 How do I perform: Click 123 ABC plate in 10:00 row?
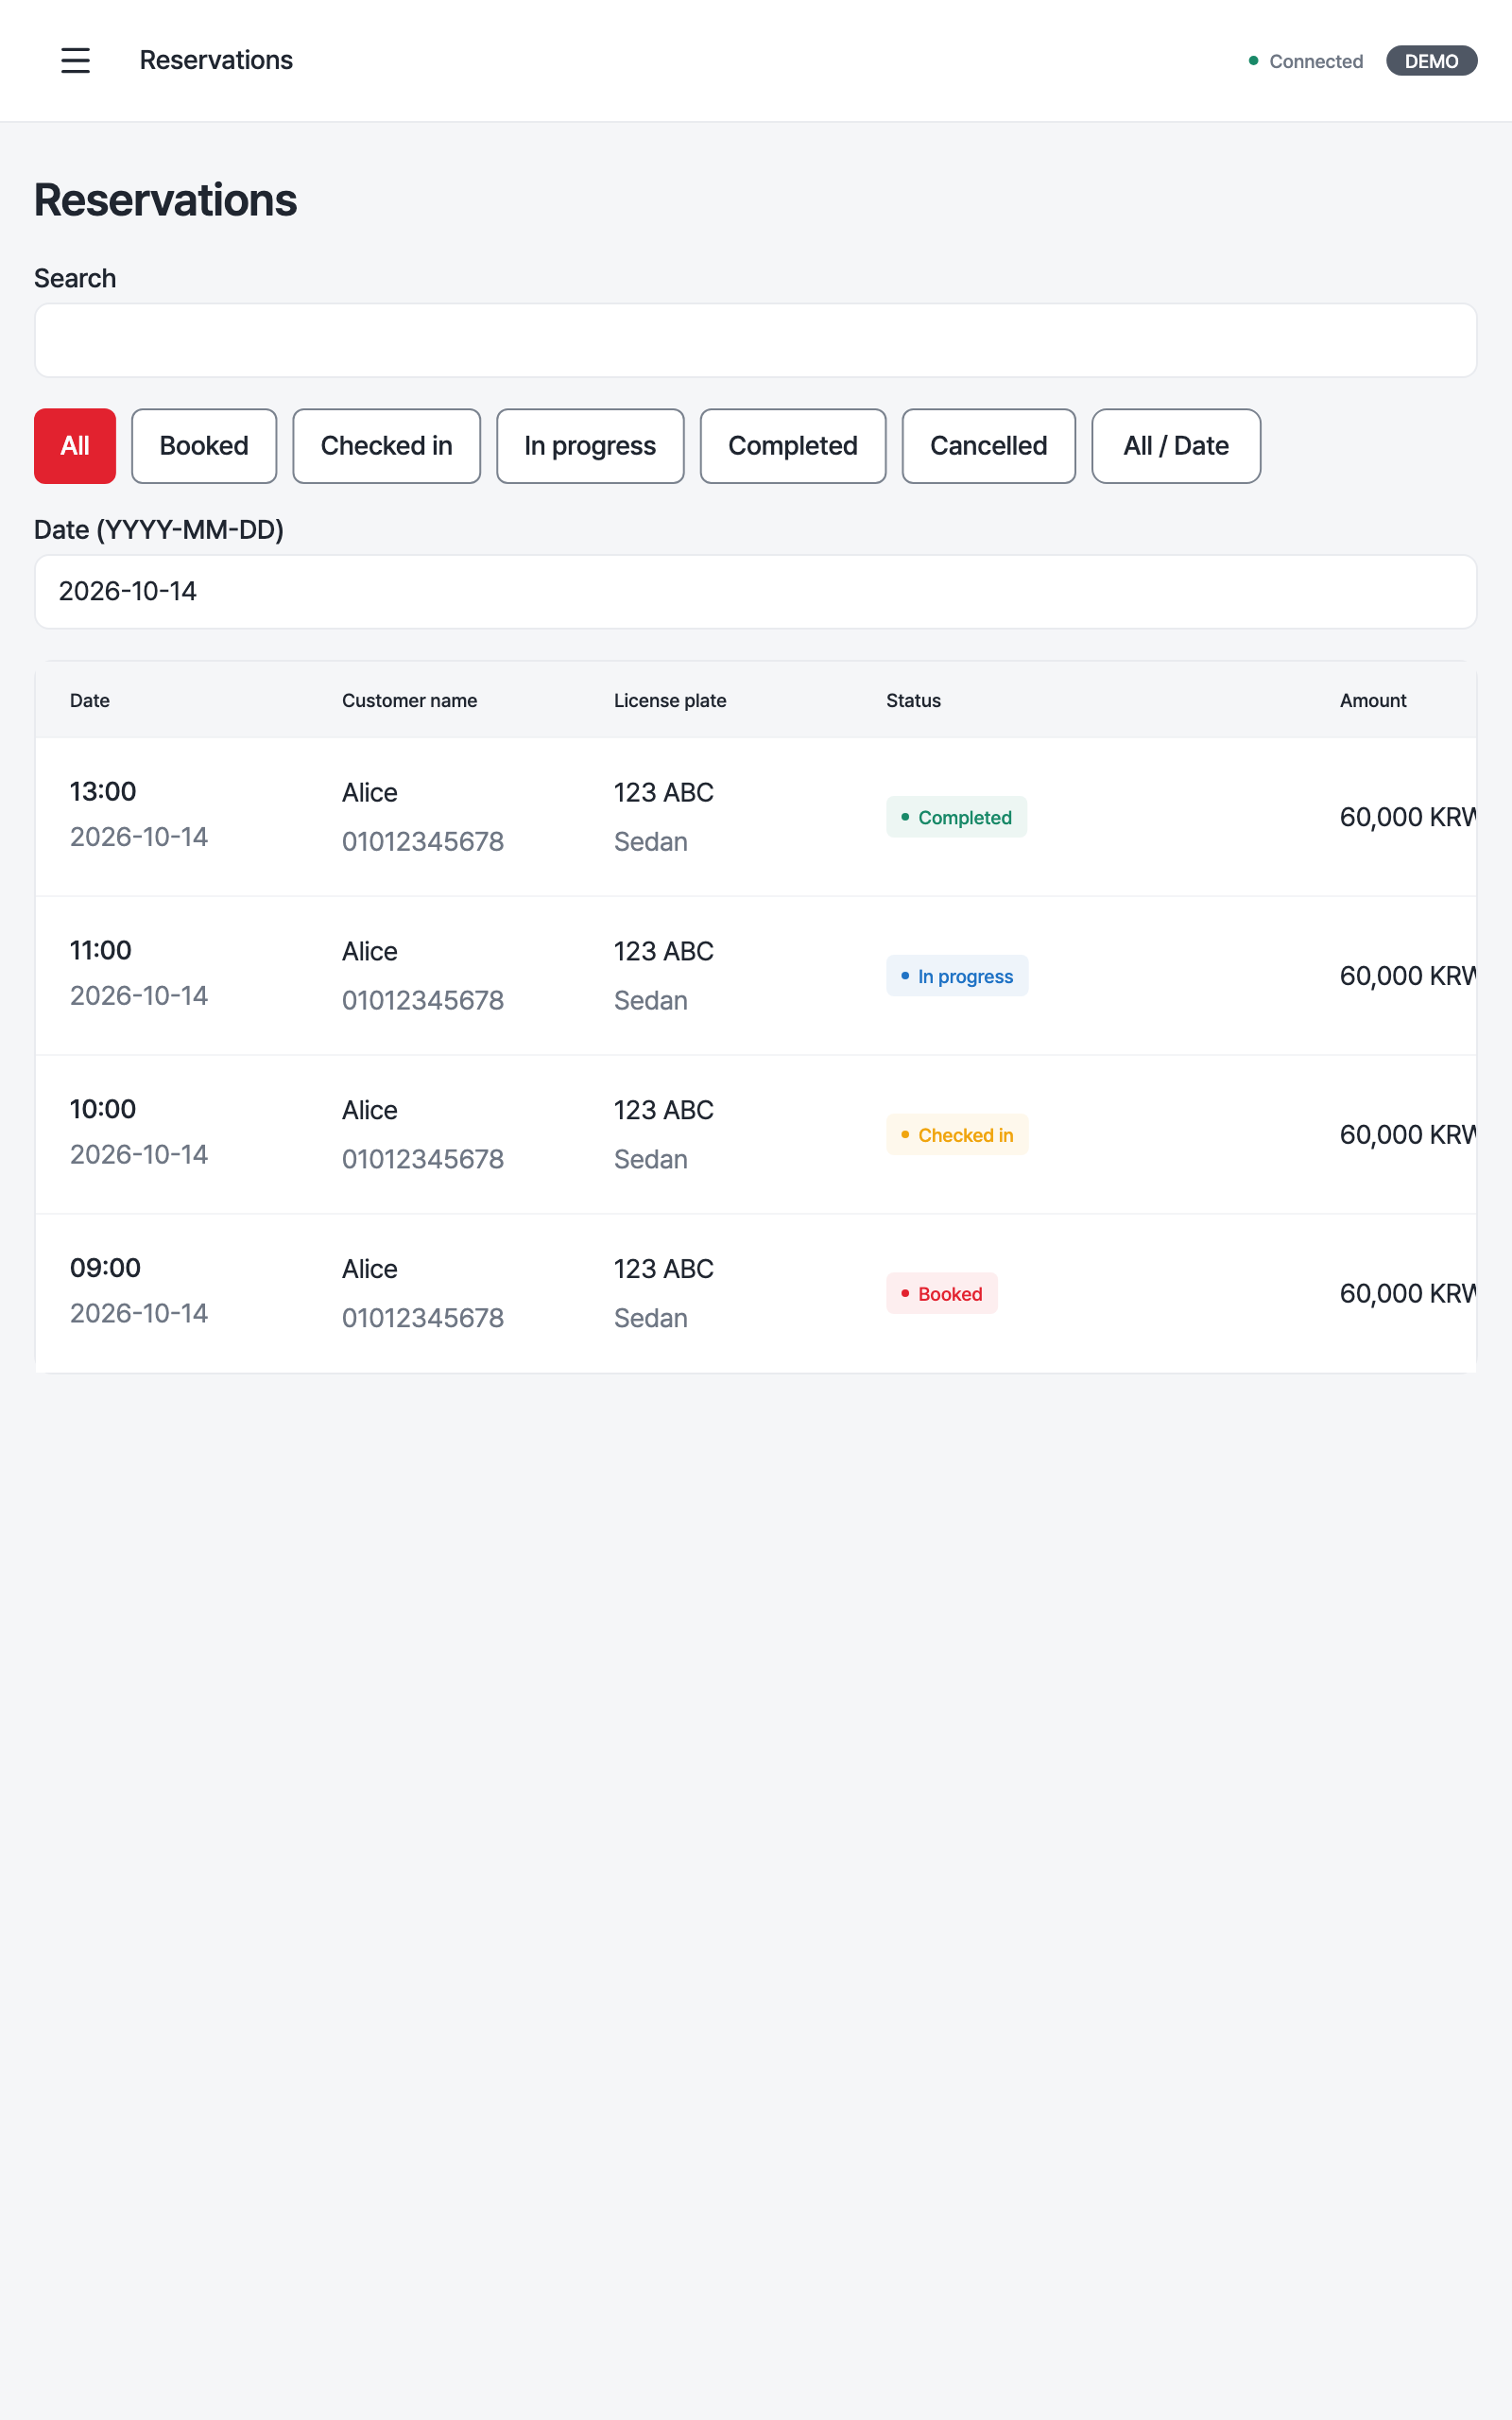pyautogui.click(x=664, y=1110)
